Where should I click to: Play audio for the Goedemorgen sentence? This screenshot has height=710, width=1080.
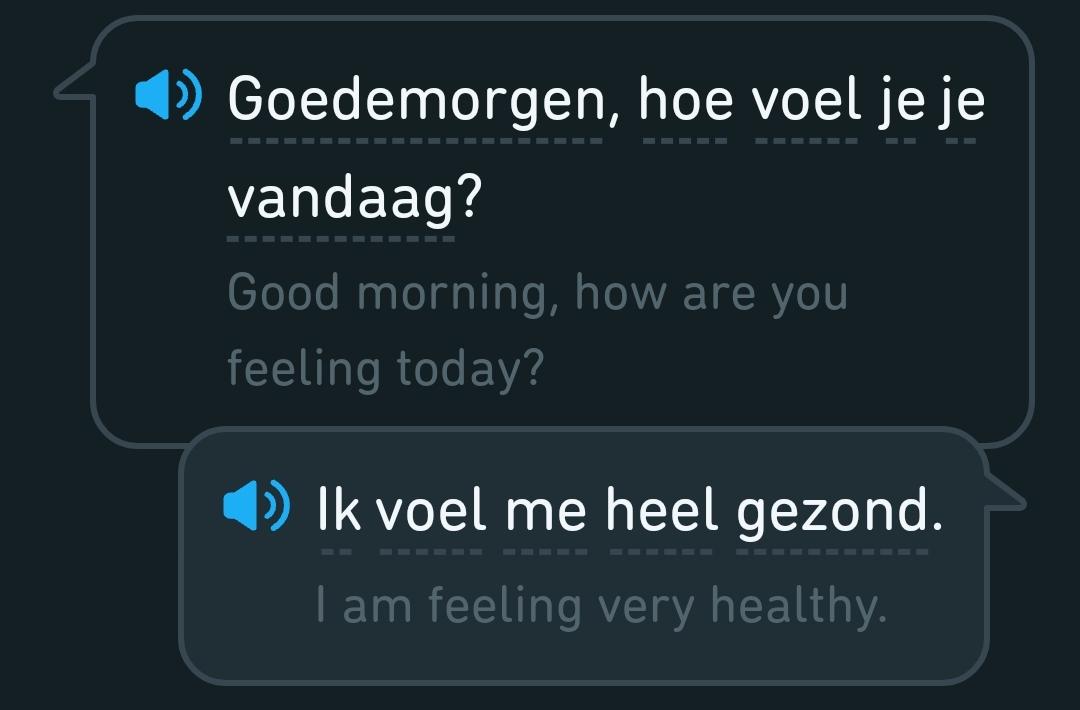(169, 94)
